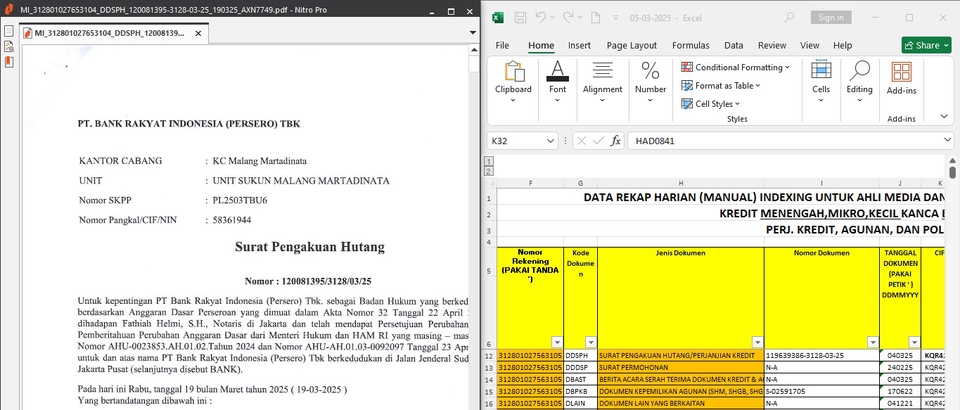Select cell with S-02591705
The image size is (960, 410).
pyautogui.click(x=822, y=392)
